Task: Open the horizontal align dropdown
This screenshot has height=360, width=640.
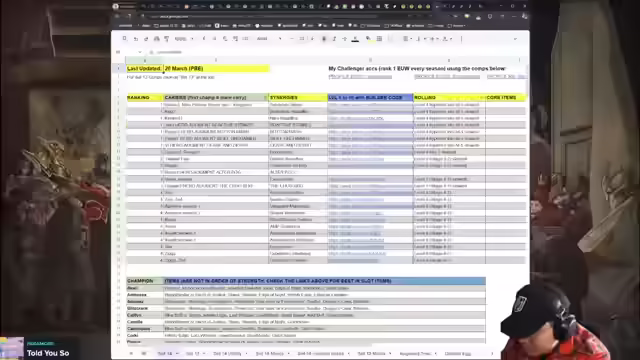Action: [x=407, y=39]
